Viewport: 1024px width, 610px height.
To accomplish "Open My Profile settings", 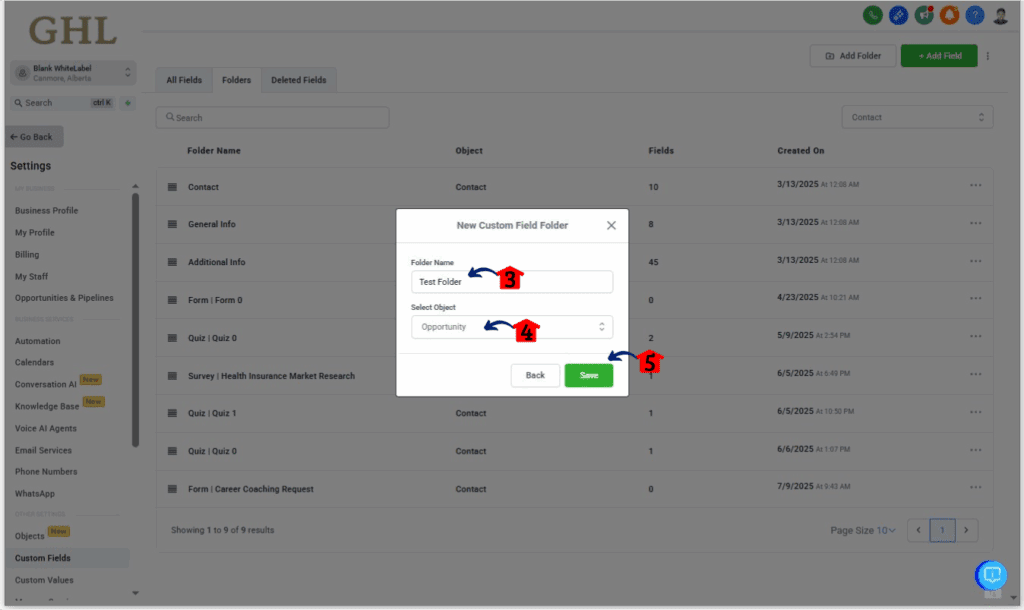I will [35, 233].
